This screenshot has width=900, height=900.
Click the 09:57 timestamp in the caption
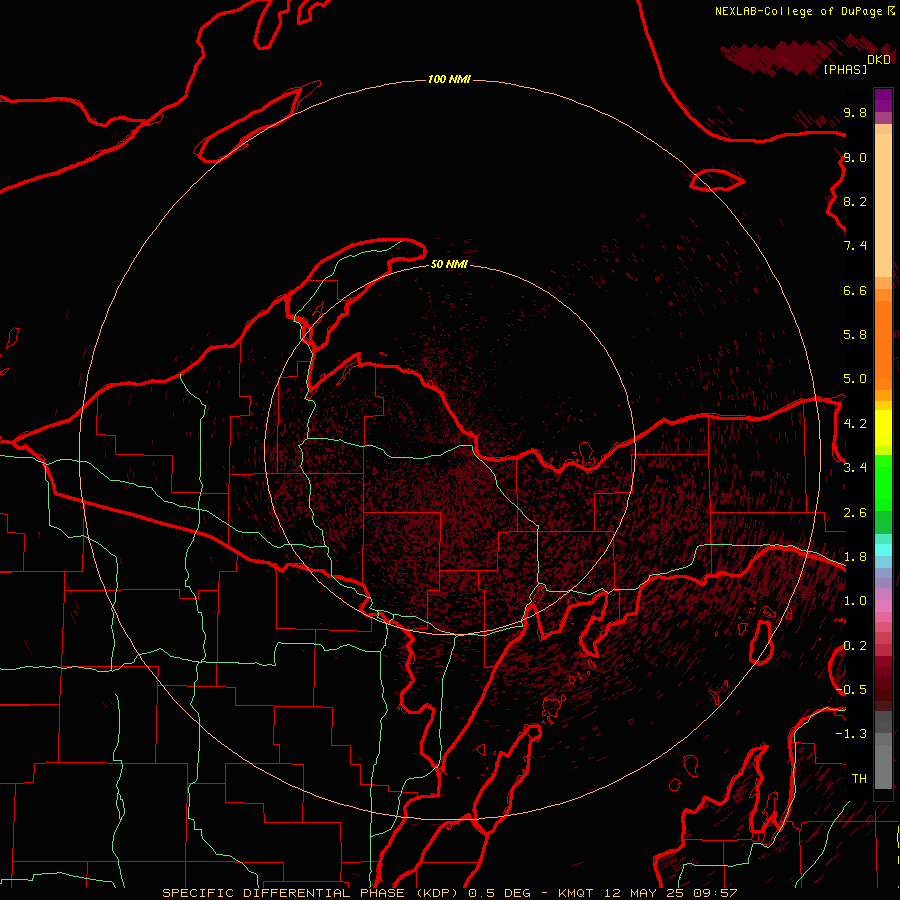click(718, 893)
